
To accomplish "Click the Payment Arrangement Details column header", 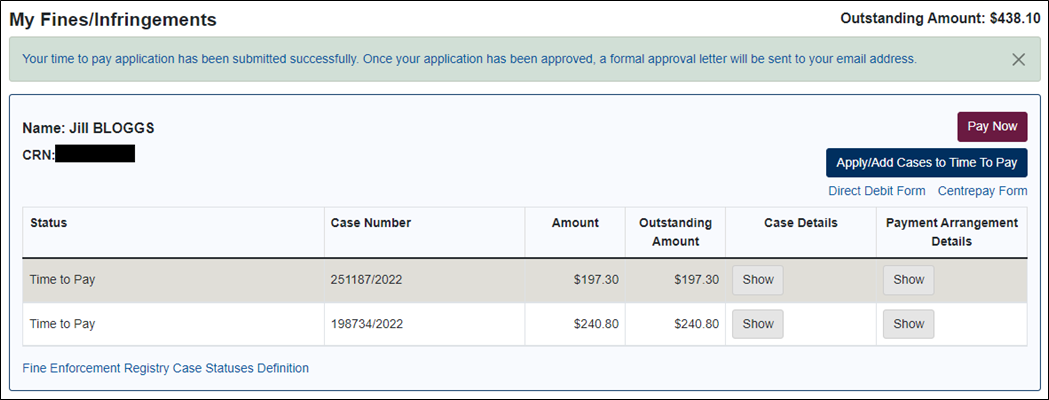I will pyautogui.click(x=951, y=232).
